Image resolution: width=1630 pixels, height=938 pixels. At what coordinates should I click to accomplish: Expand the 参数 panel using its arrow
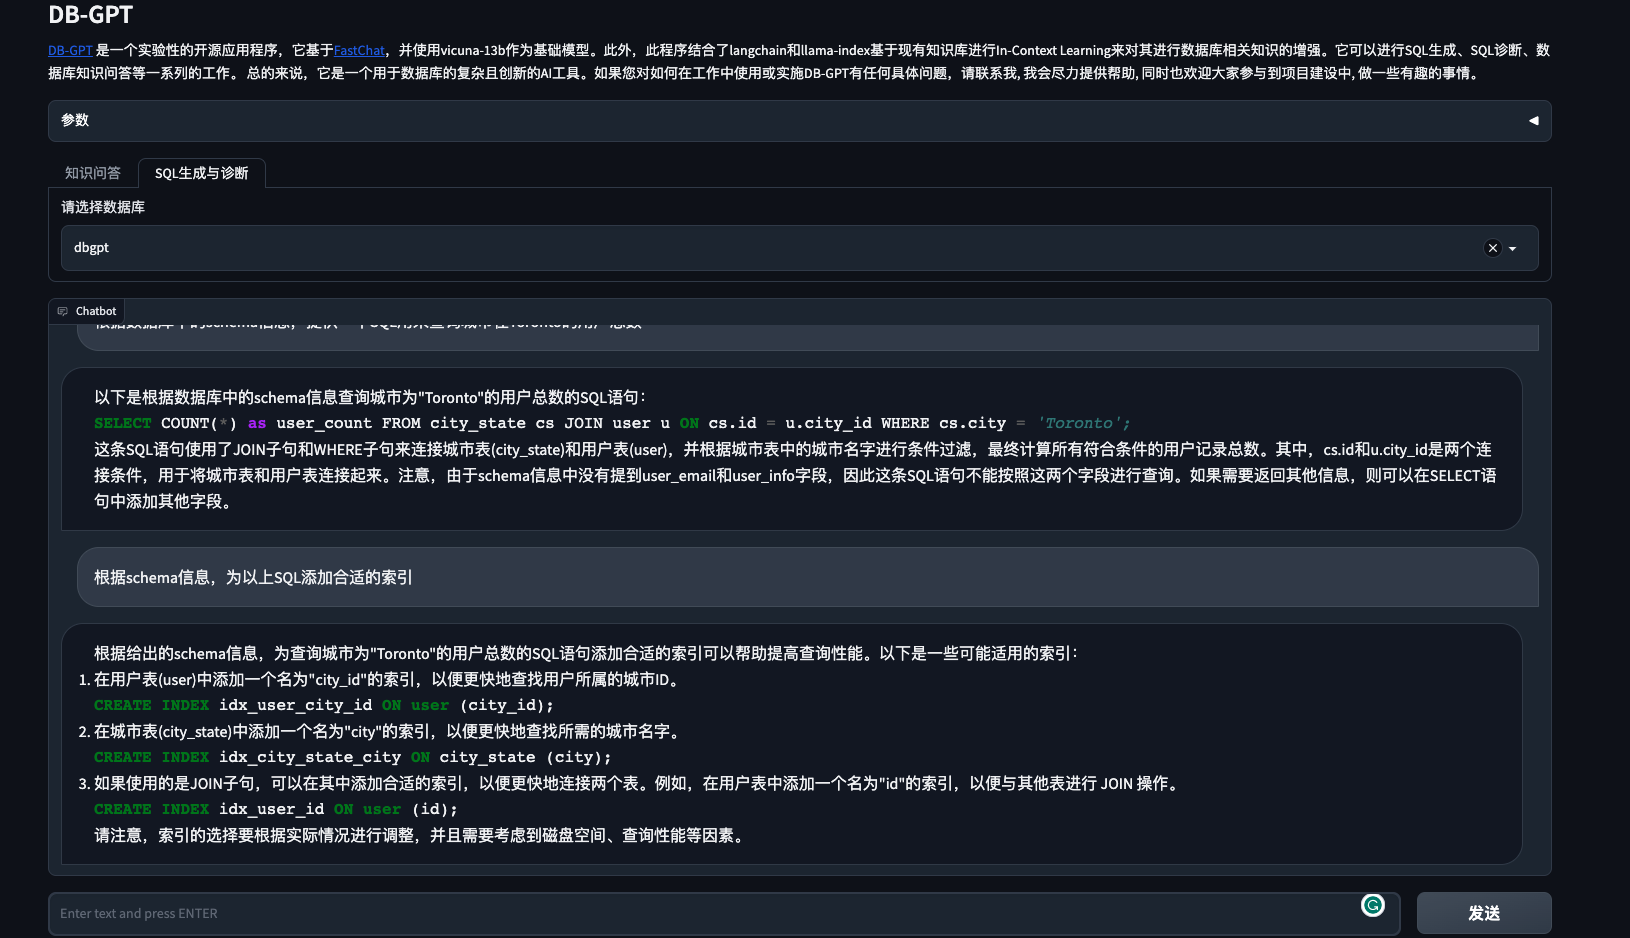[x=1533, y=121]
